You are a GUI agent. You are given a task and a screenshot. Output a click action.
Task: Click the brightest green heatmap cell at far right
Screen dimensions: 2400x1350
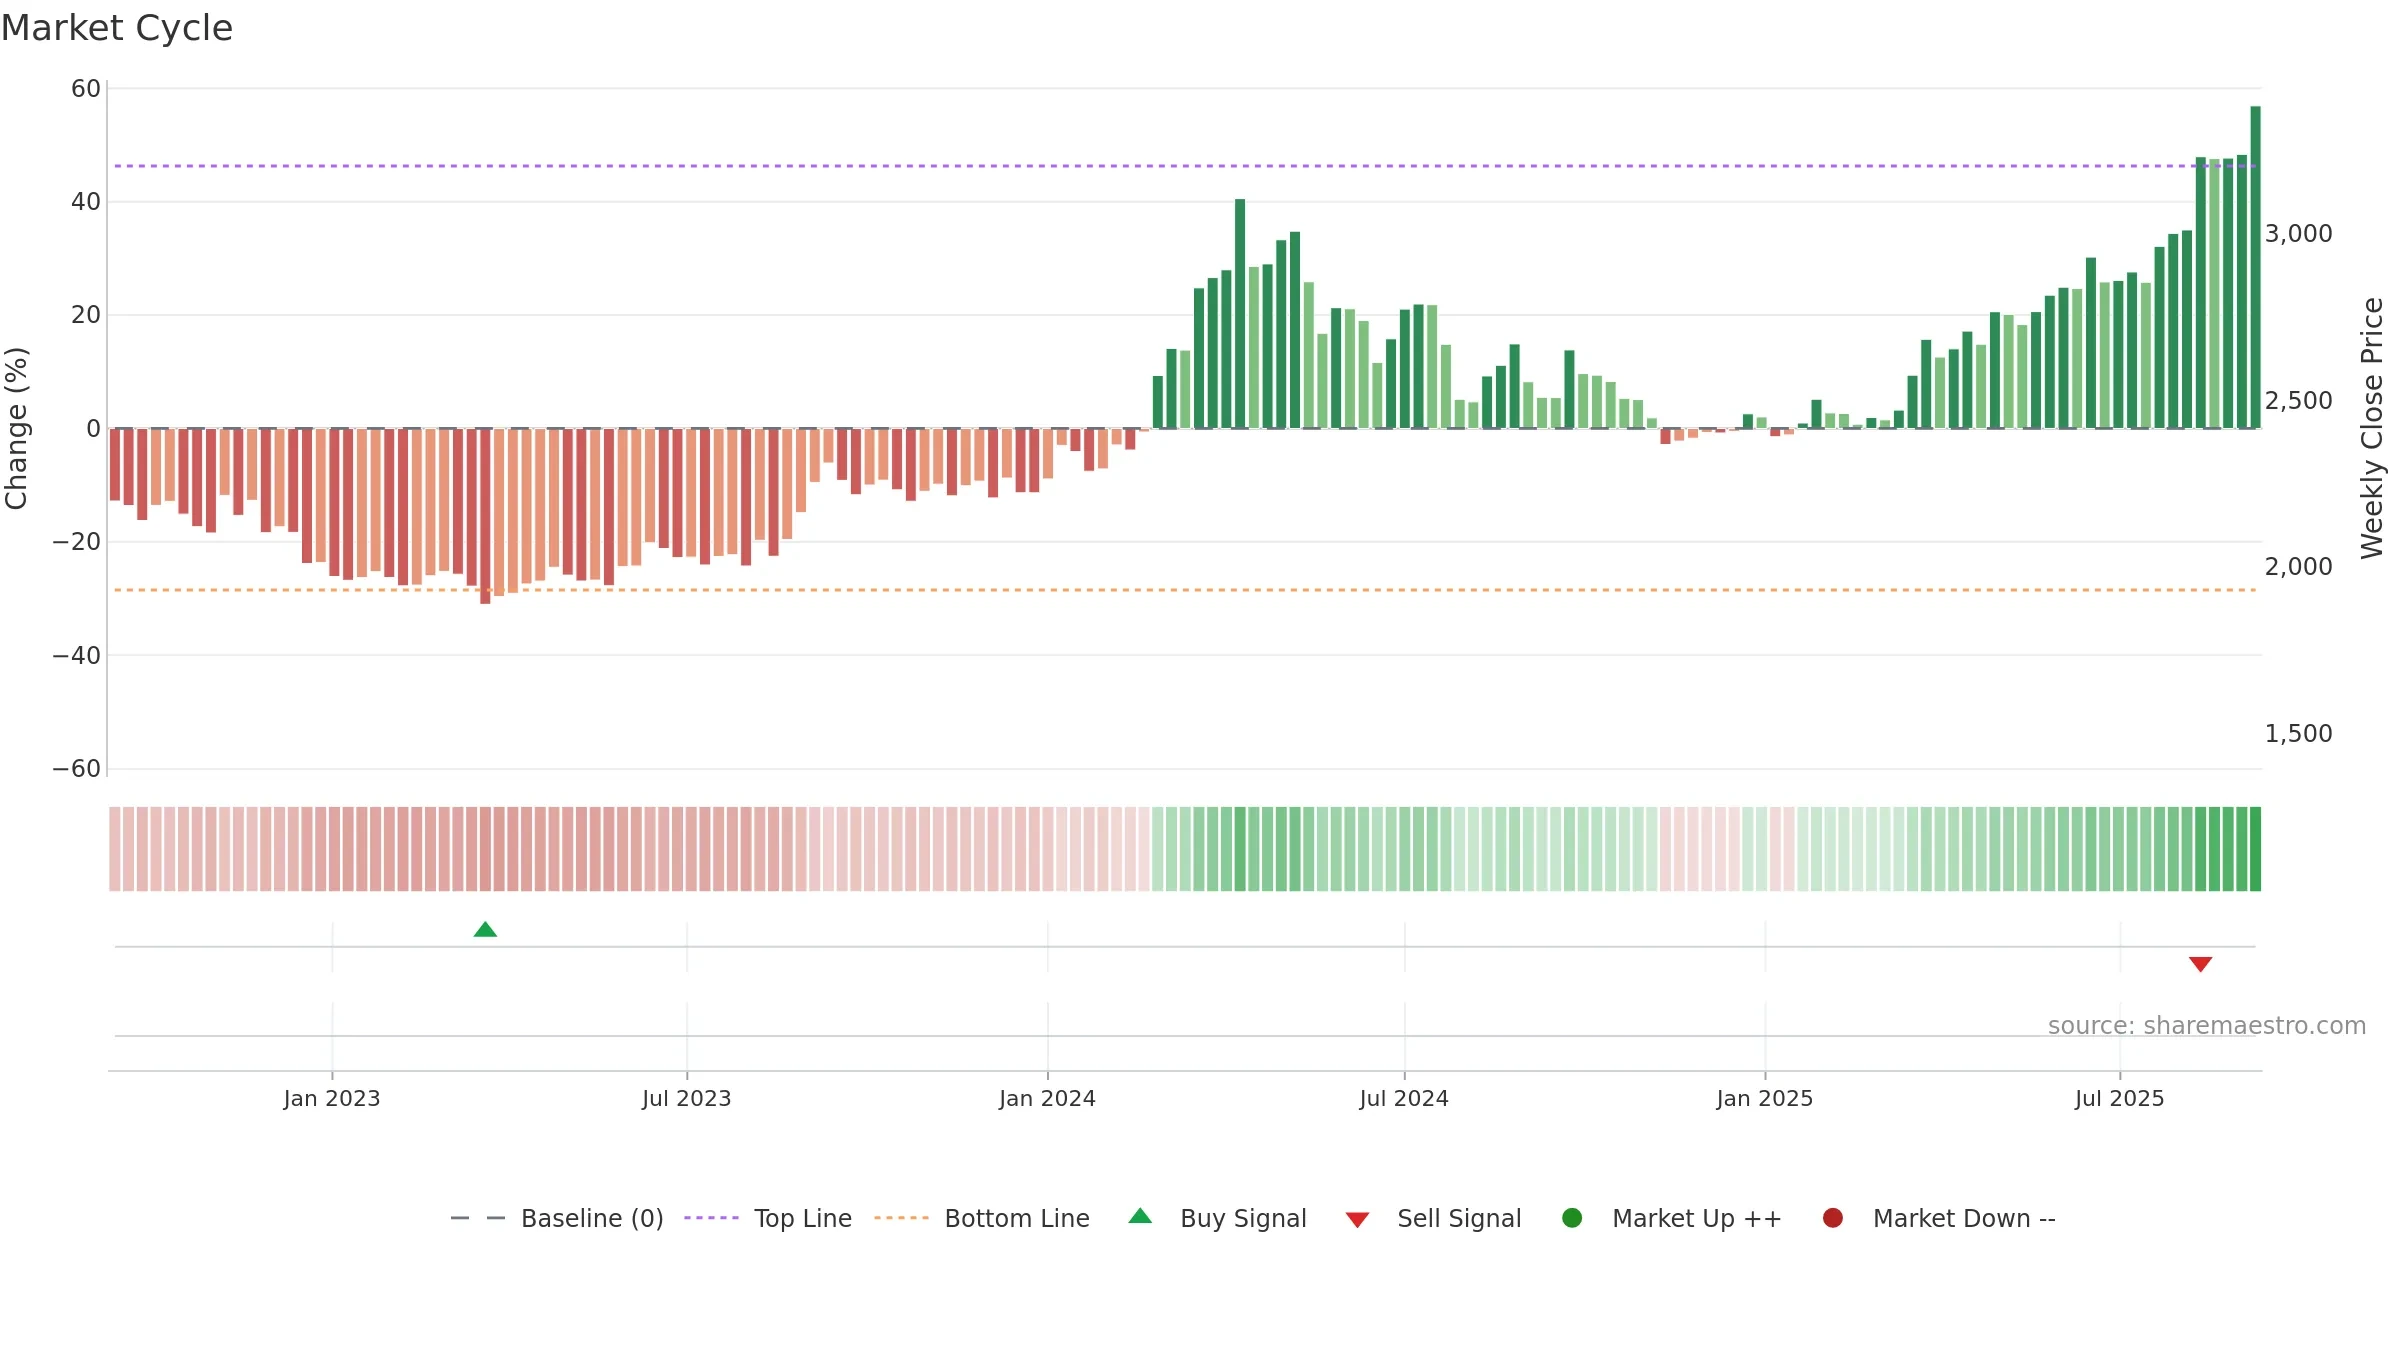2255,848
